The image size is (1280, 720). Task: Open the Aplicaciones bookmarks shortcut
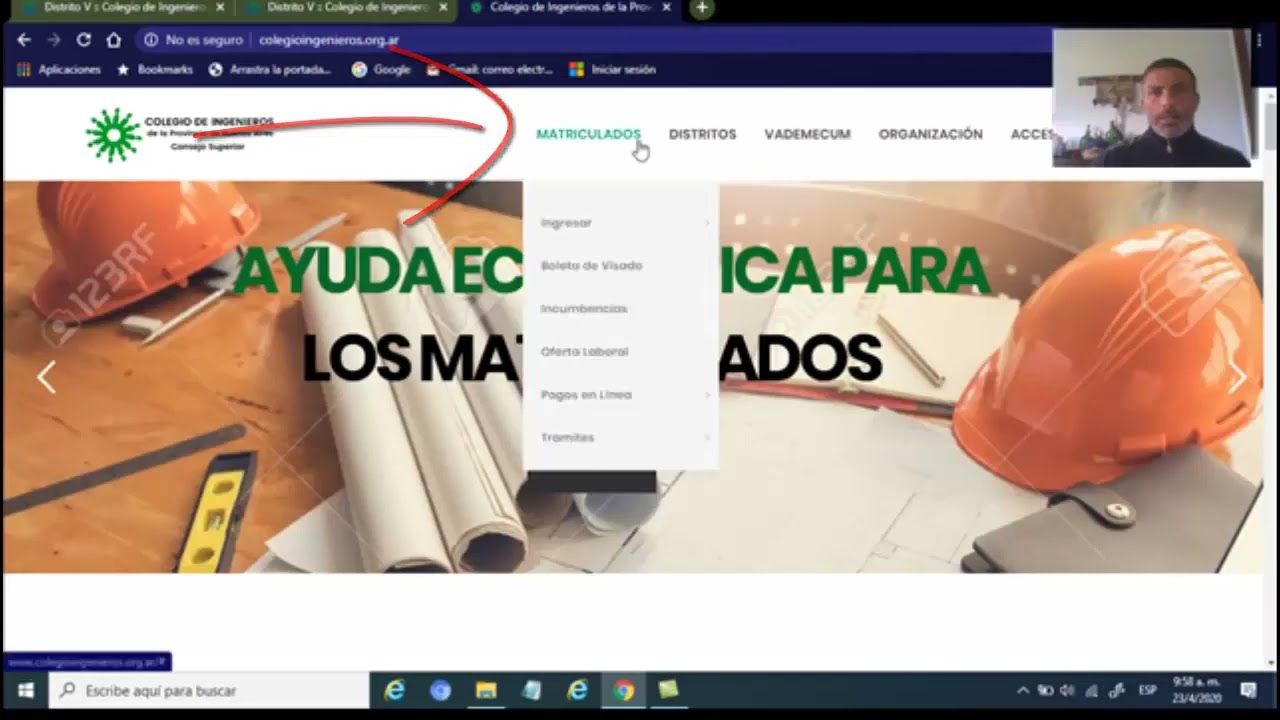pyautogui.click(x=60, y=70)
